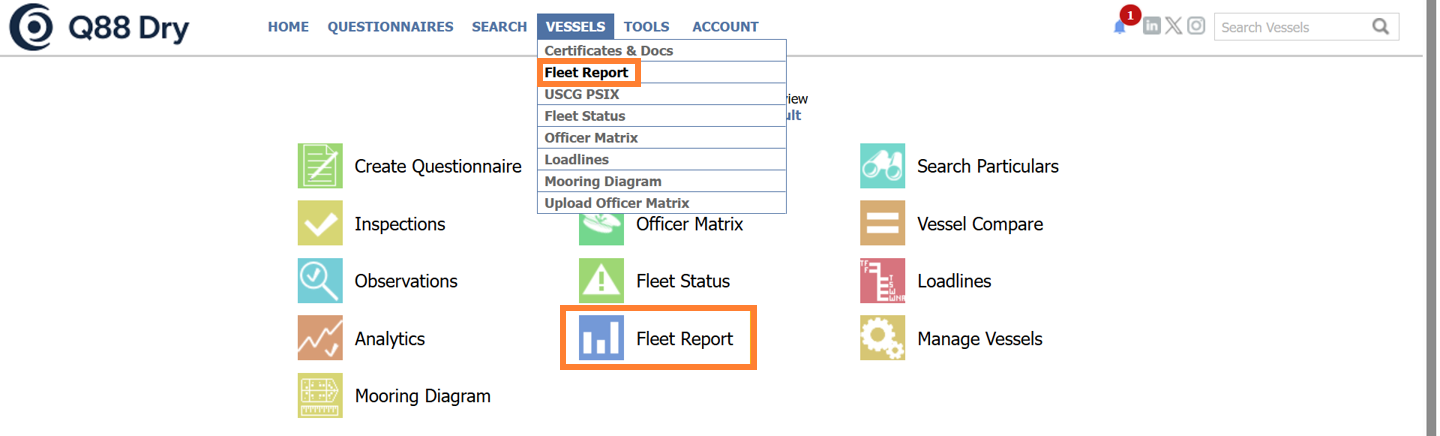Screen dimensions: 1440x436
Task: Click the Fleet Status warning icon
Action: coord(601,281)
